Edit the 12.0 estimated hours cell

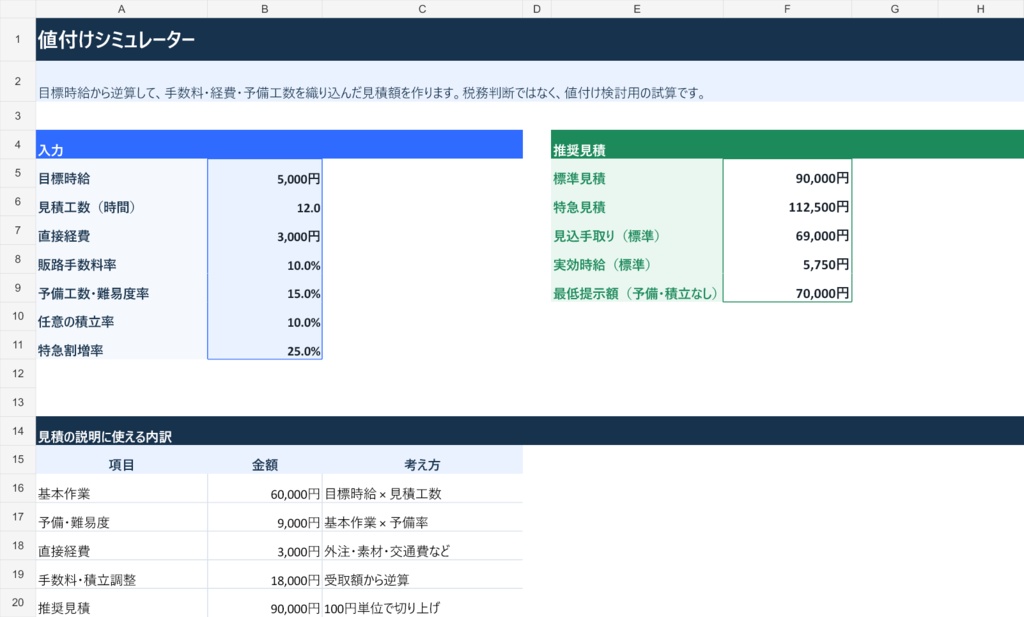(x=264, y=202)
